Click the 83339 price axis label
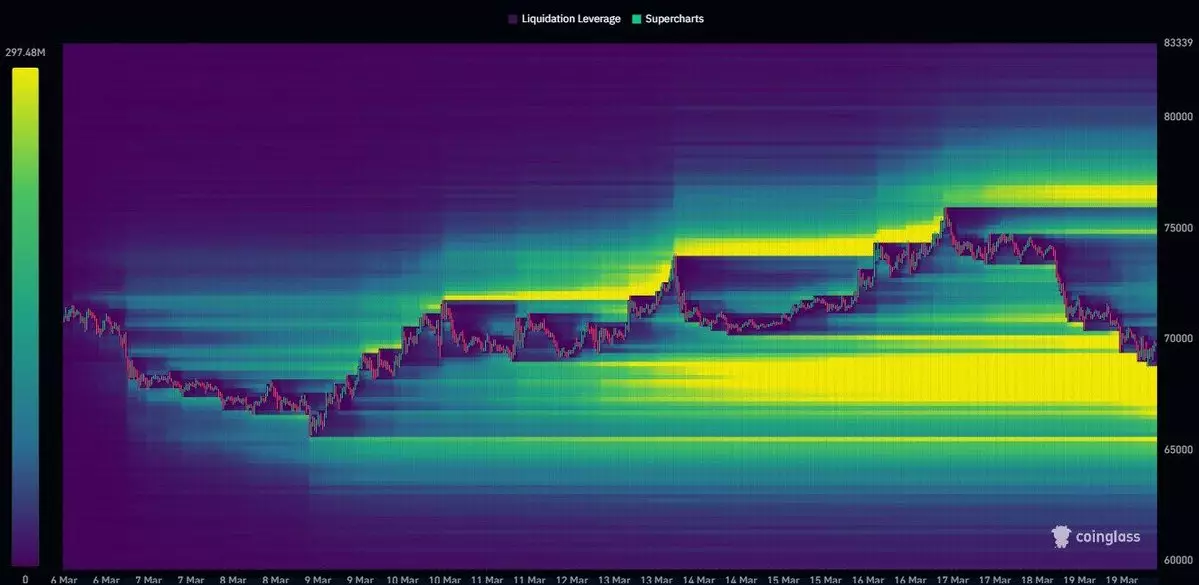Viewport: 1199px width, 585px height. point(1178,42)
